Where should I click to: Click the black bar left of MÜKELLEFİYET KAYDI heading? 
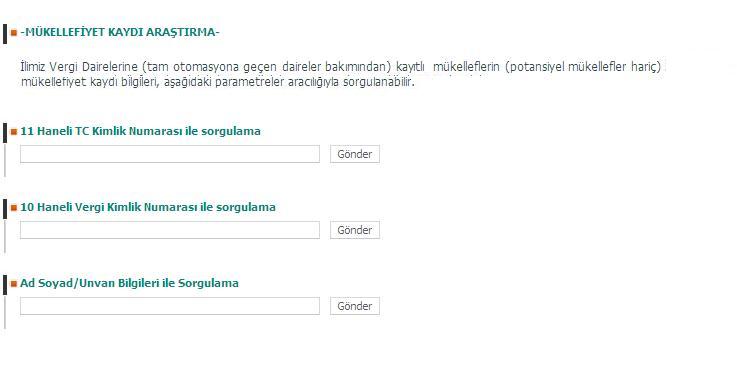coord(5,34)
